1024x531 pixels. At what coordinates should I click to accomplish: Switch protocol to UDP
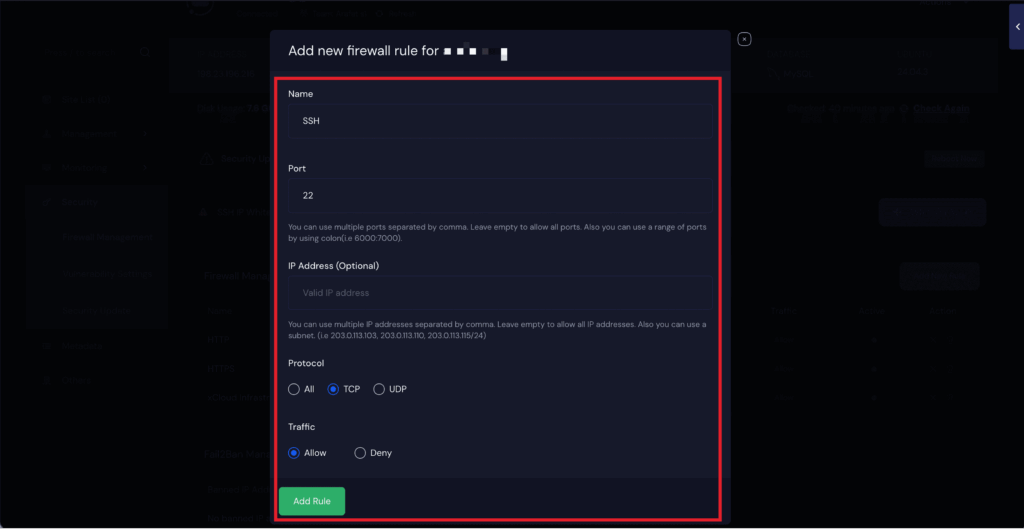tap(380, 389)
